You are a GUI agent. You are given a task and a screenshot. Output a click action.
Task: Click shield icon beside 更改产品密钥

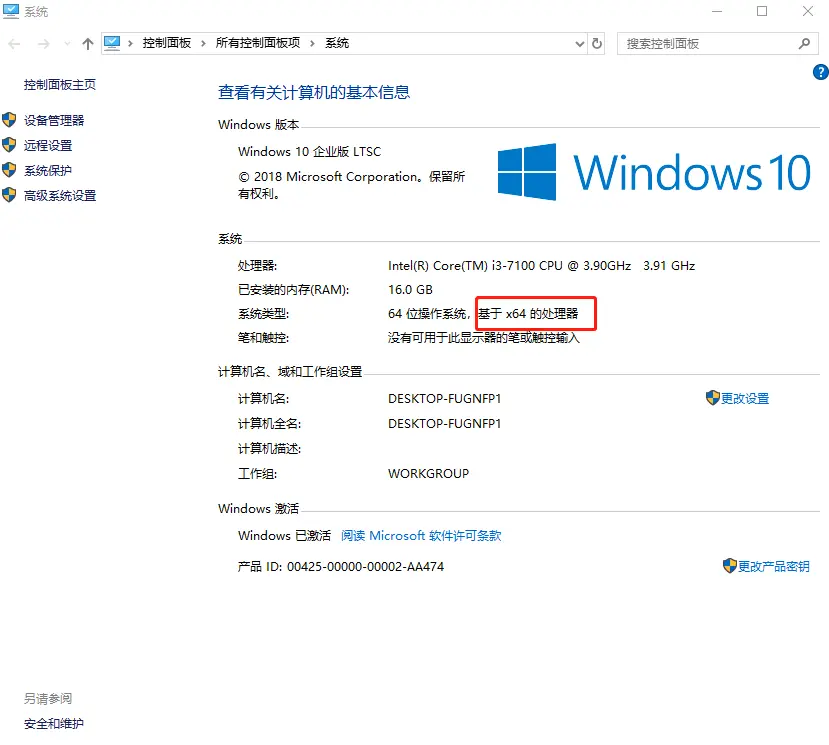coord(730,566)
